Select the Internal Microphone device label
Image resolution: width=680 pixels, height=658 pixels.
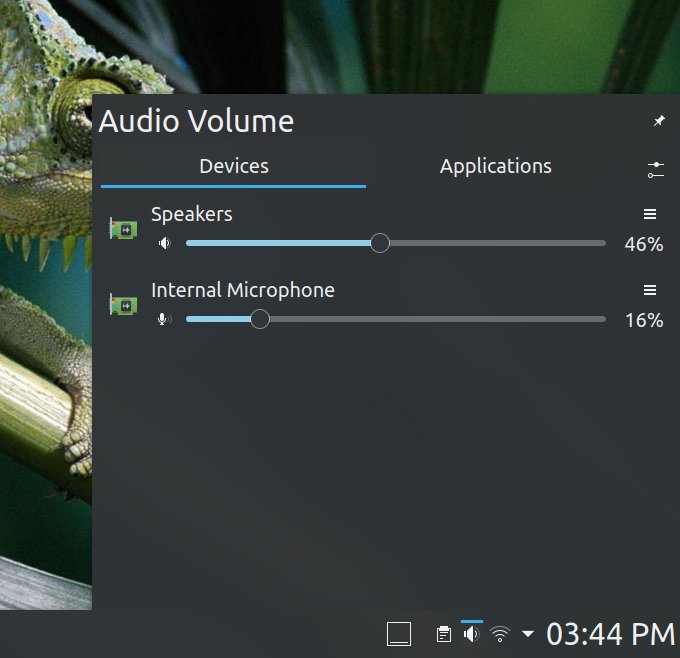(243, 290)
